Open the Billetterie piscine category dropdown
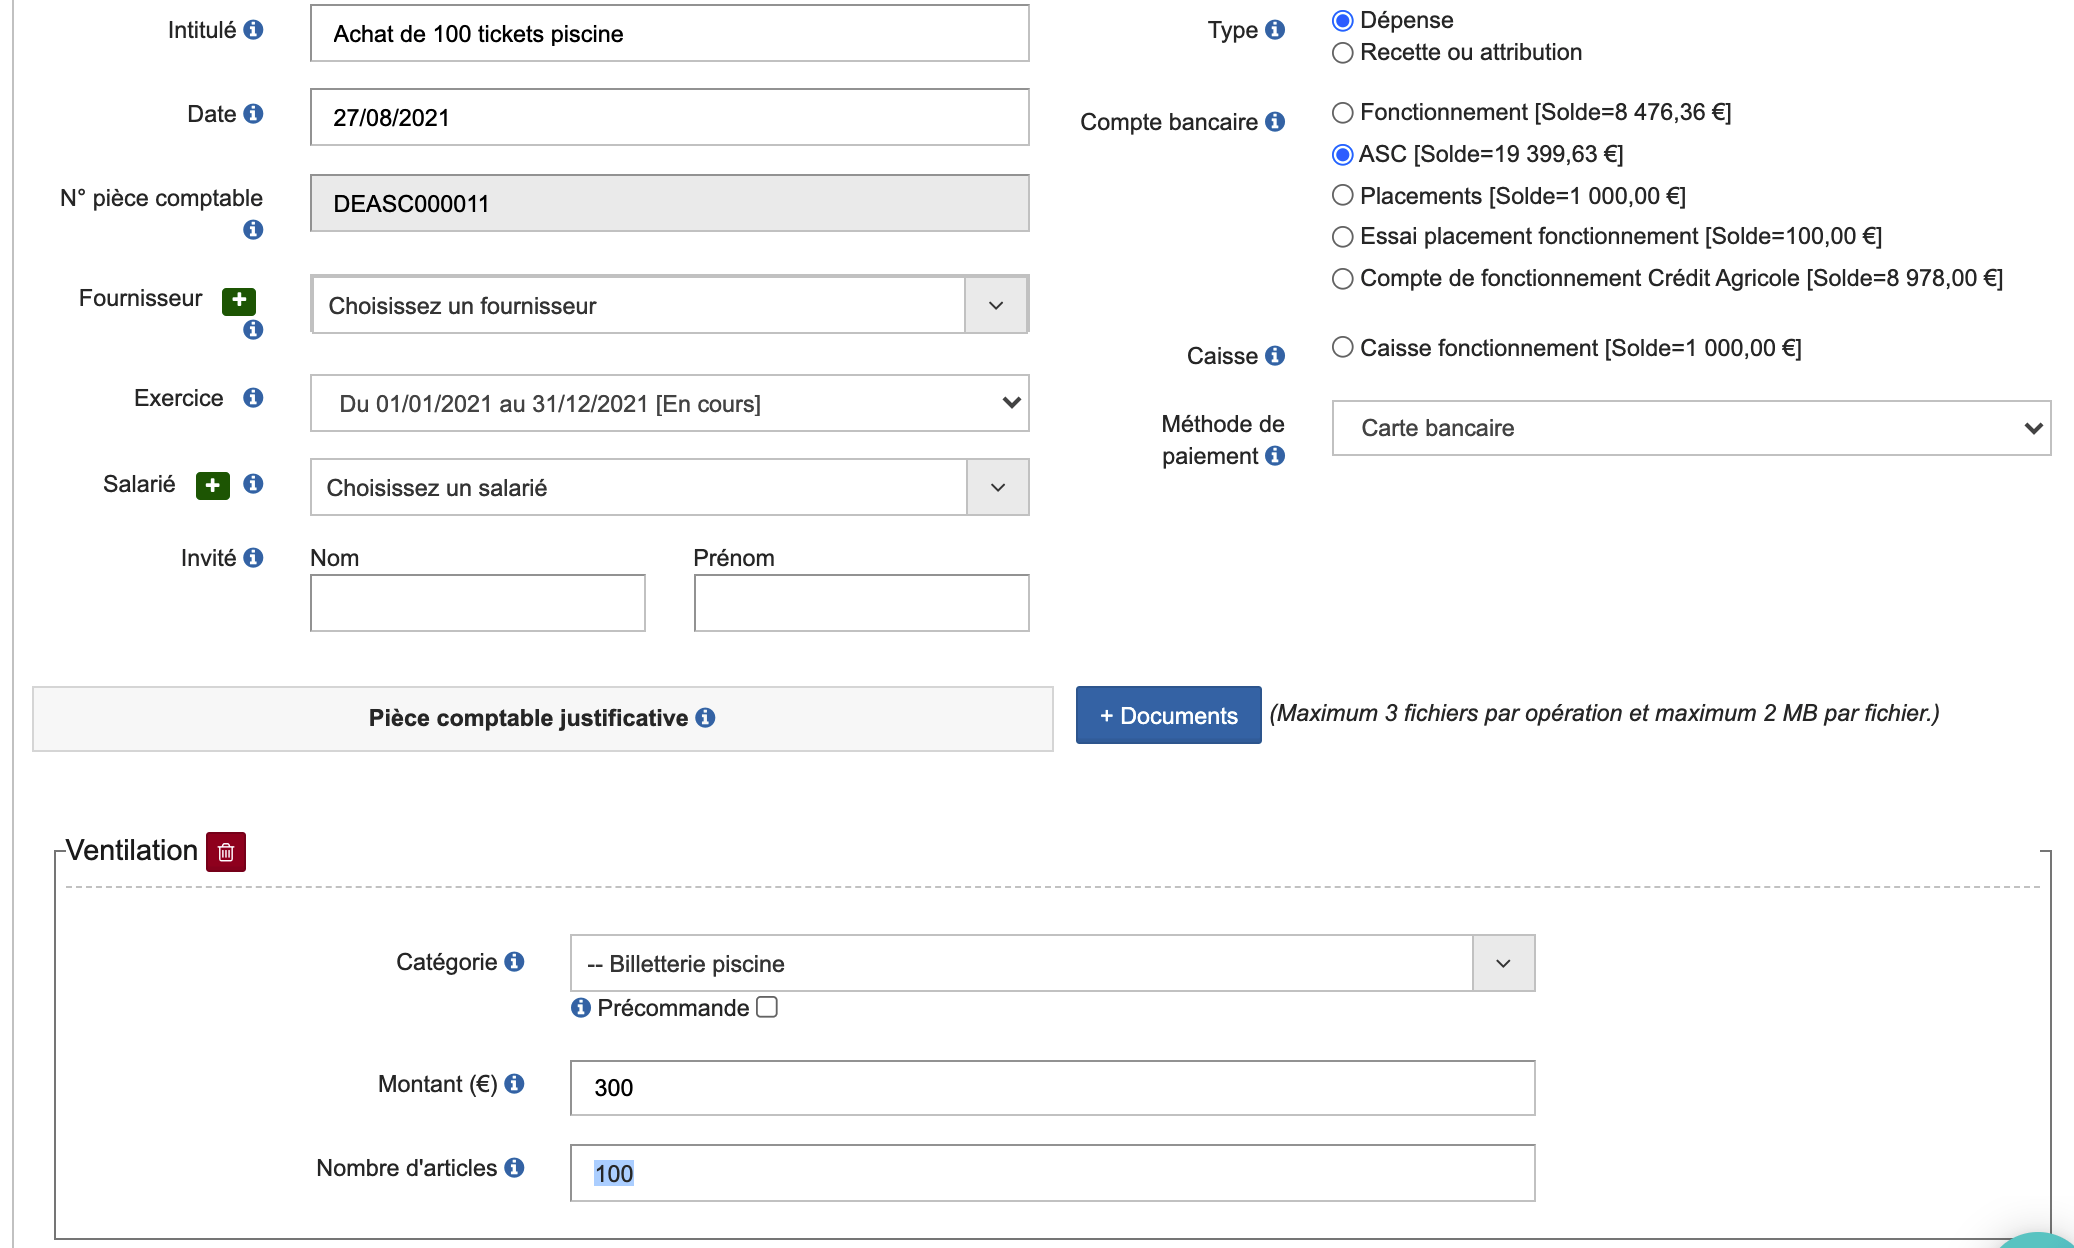The height and width of the screenshot is (1248, 2074). point(1050,963)
